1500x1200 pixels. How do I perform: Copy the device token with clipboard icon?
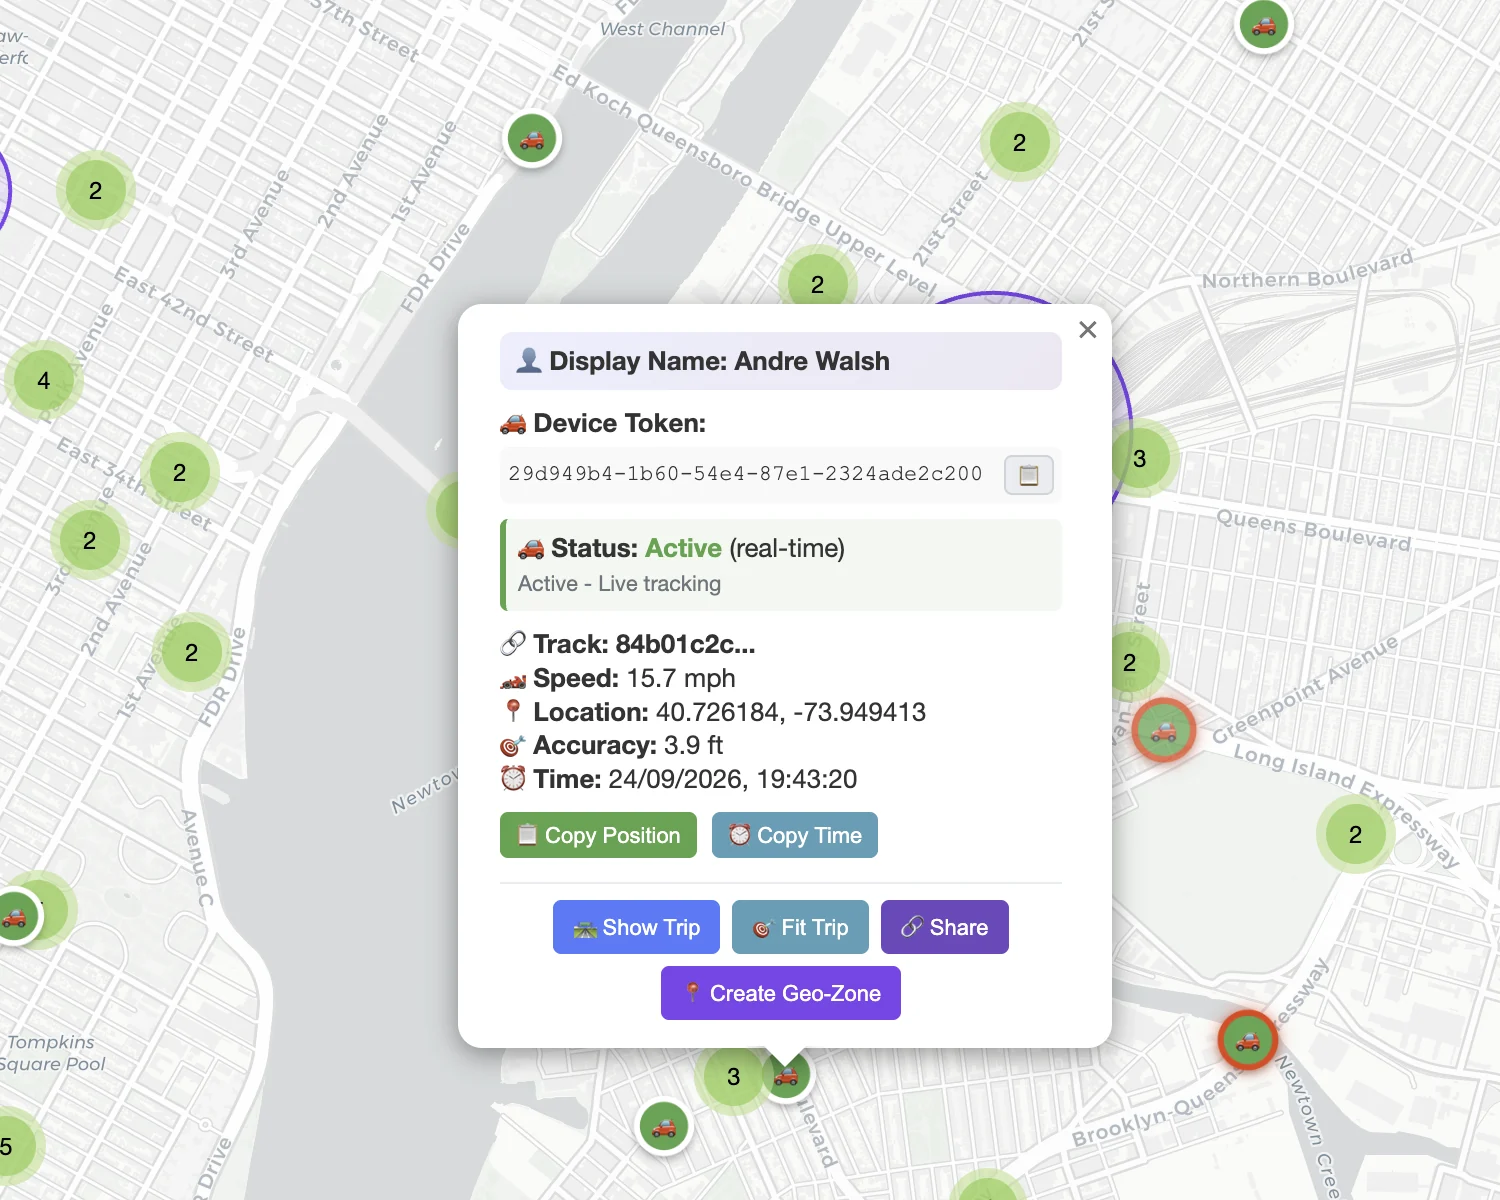[x=1028, y=475]
